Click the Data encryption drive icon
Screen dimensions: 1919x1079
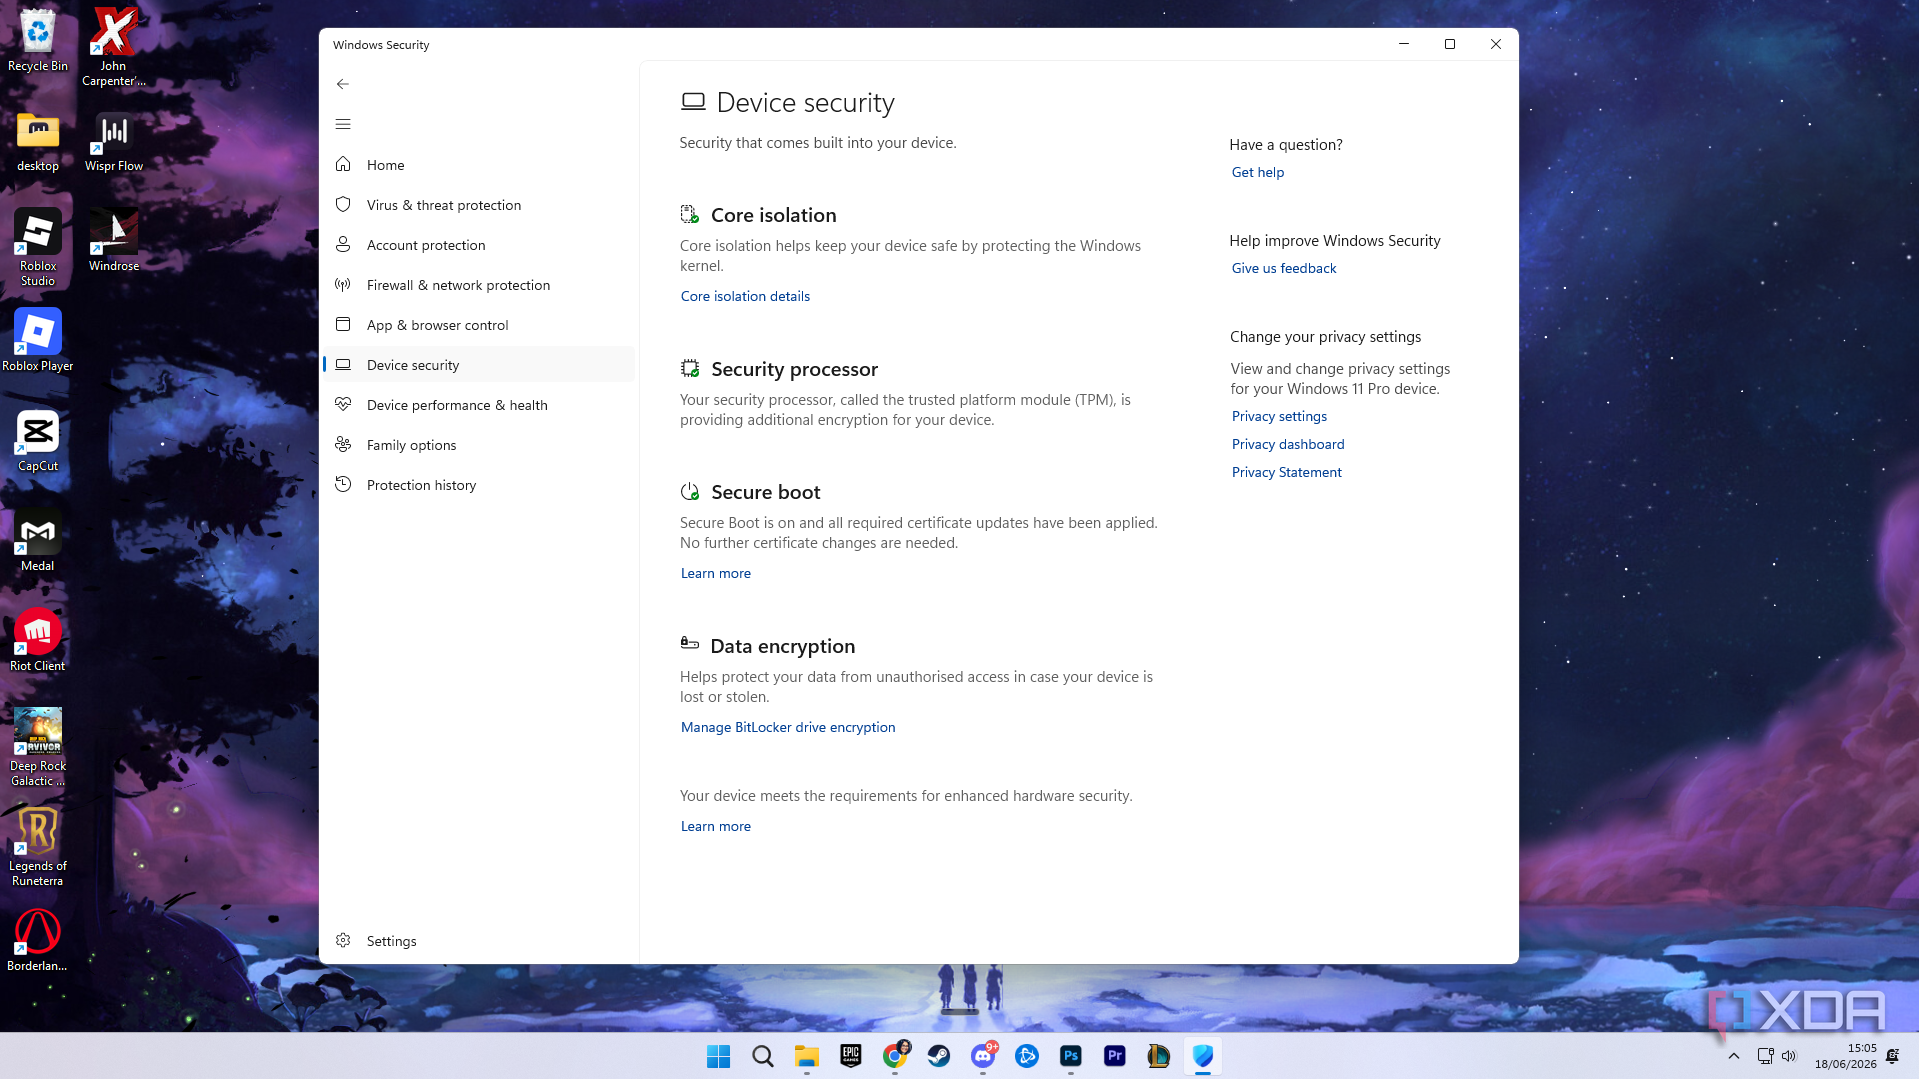(690, 644)
